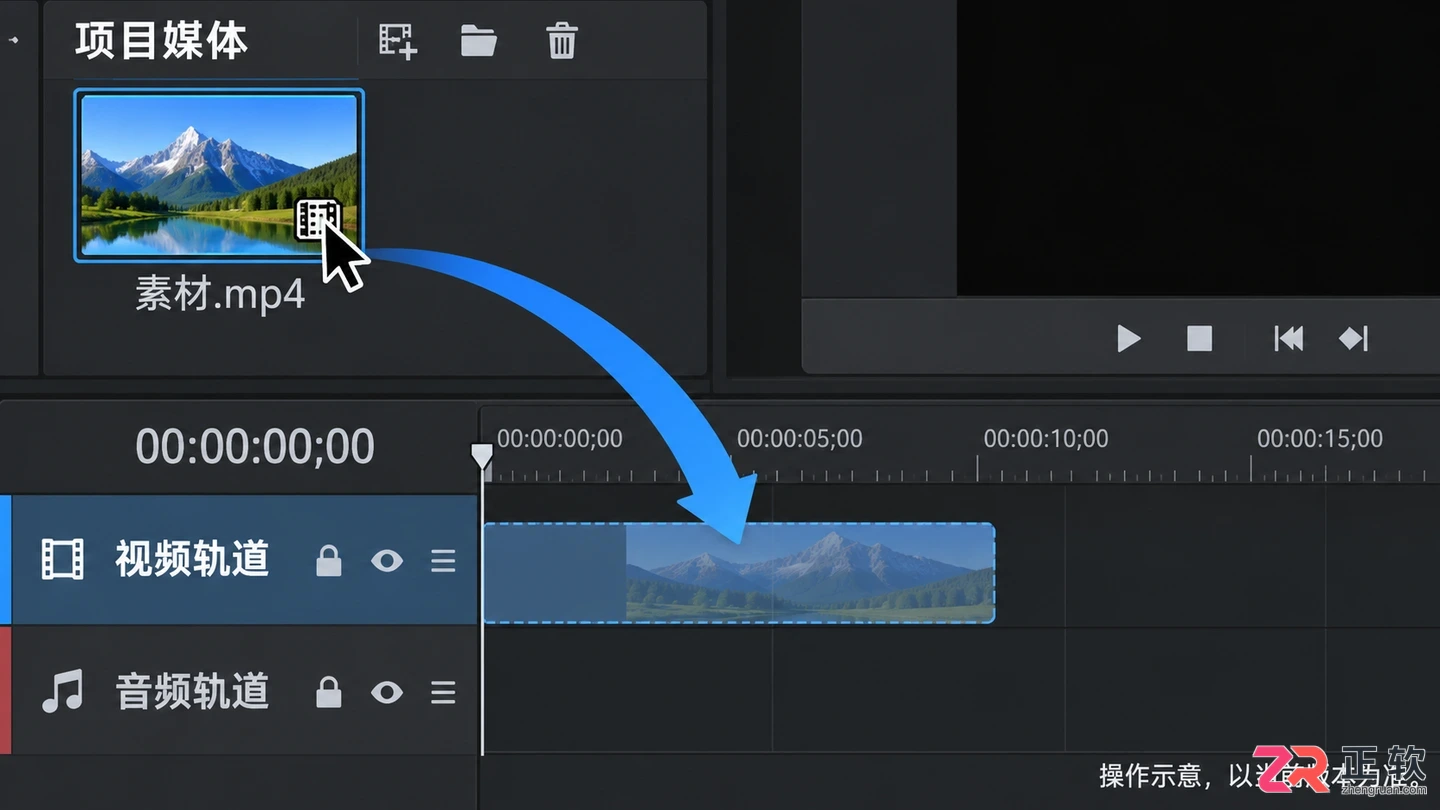Select the 素材.mp4 thumbnail

tap(219, 176)
